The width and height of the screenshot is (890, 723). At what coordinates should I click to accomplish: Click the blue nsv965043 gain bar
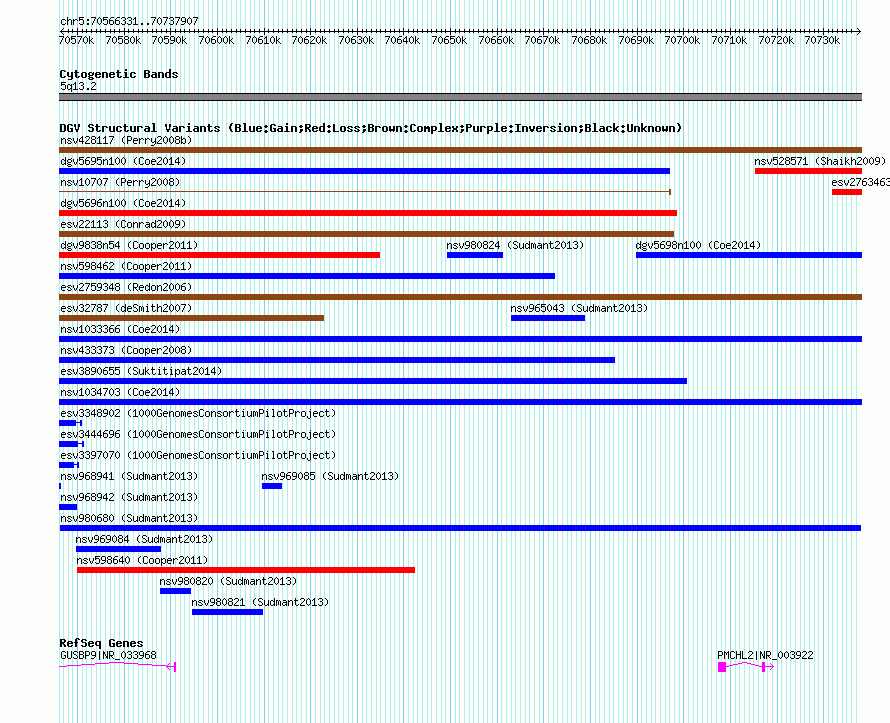(x=548, y=318)
